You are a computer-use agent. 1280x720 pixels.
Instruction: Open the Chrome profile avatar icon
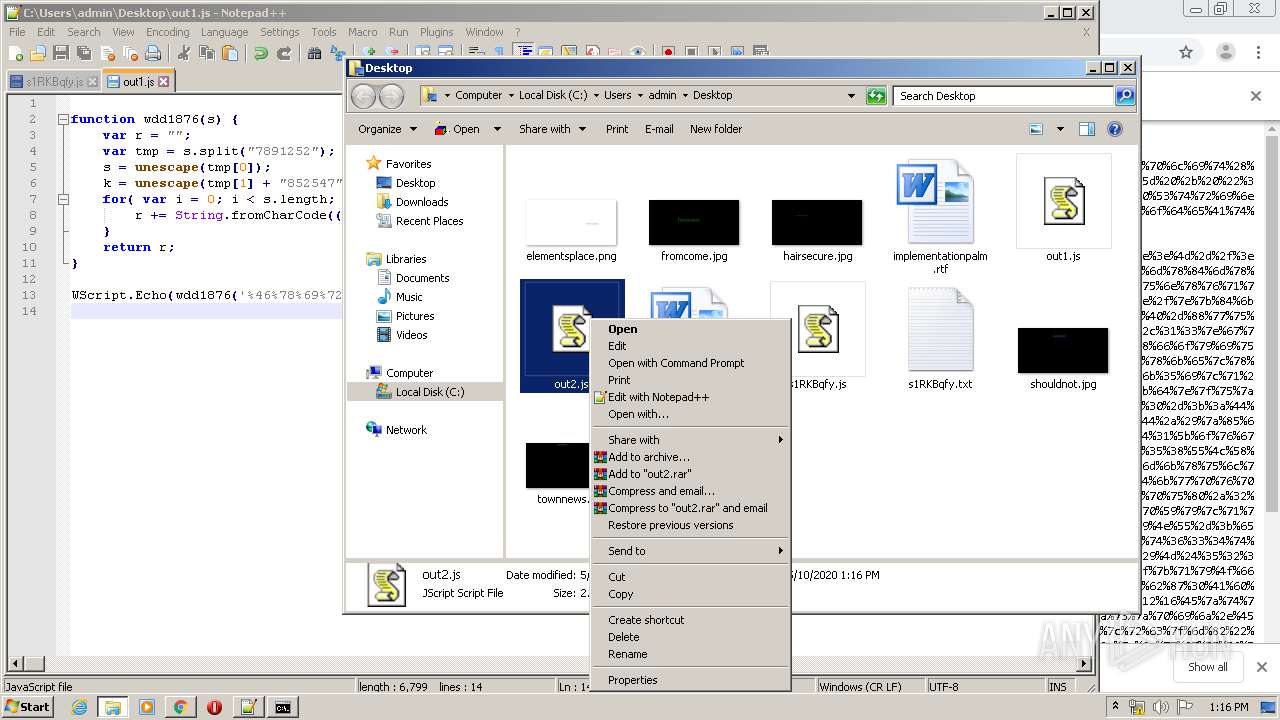(1226, 52)
